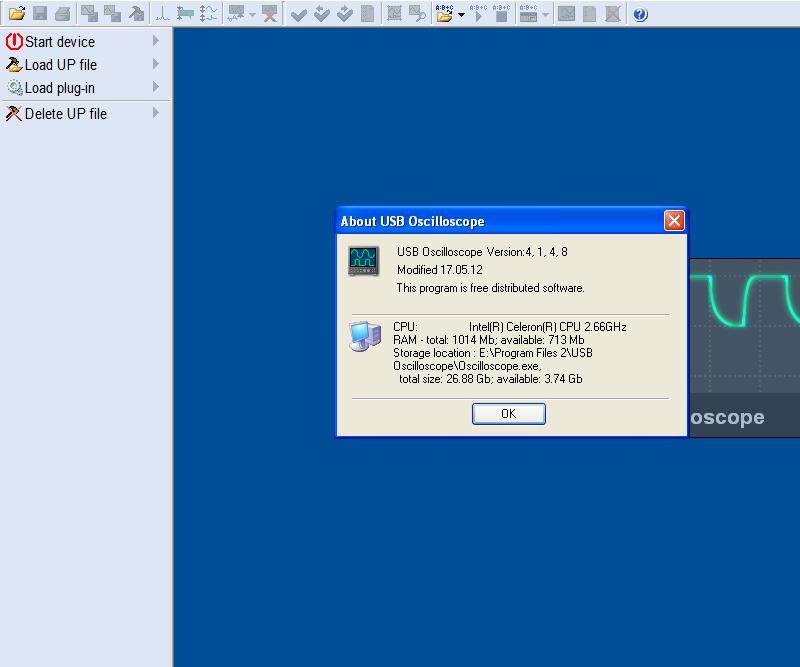Viewport: 800px width, 667px height.
Task: Open dropdown arrow next to A:B+C folder icon
Action: [x=461, y=15]
